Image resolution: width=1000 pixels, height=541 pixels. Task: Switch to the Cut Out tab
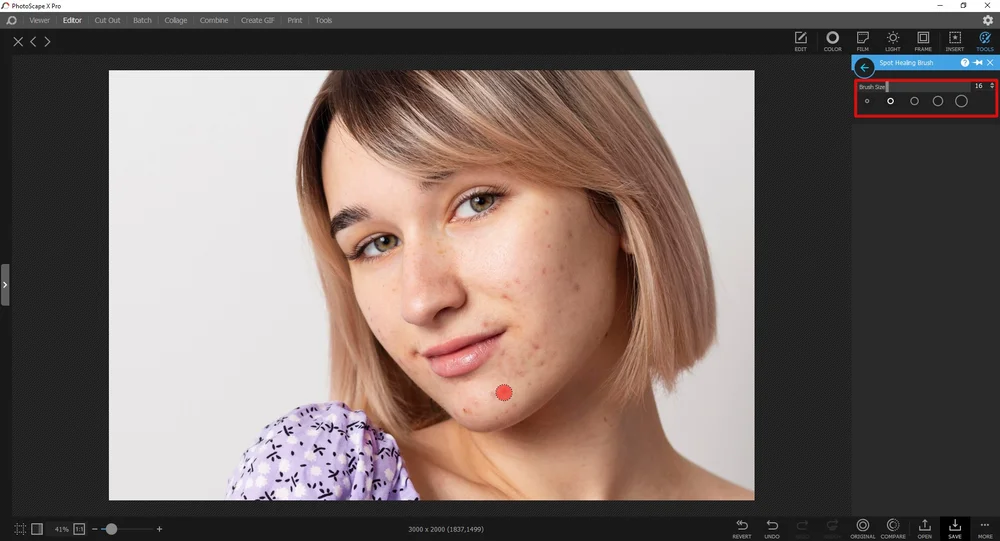click(x=107, y=20)
